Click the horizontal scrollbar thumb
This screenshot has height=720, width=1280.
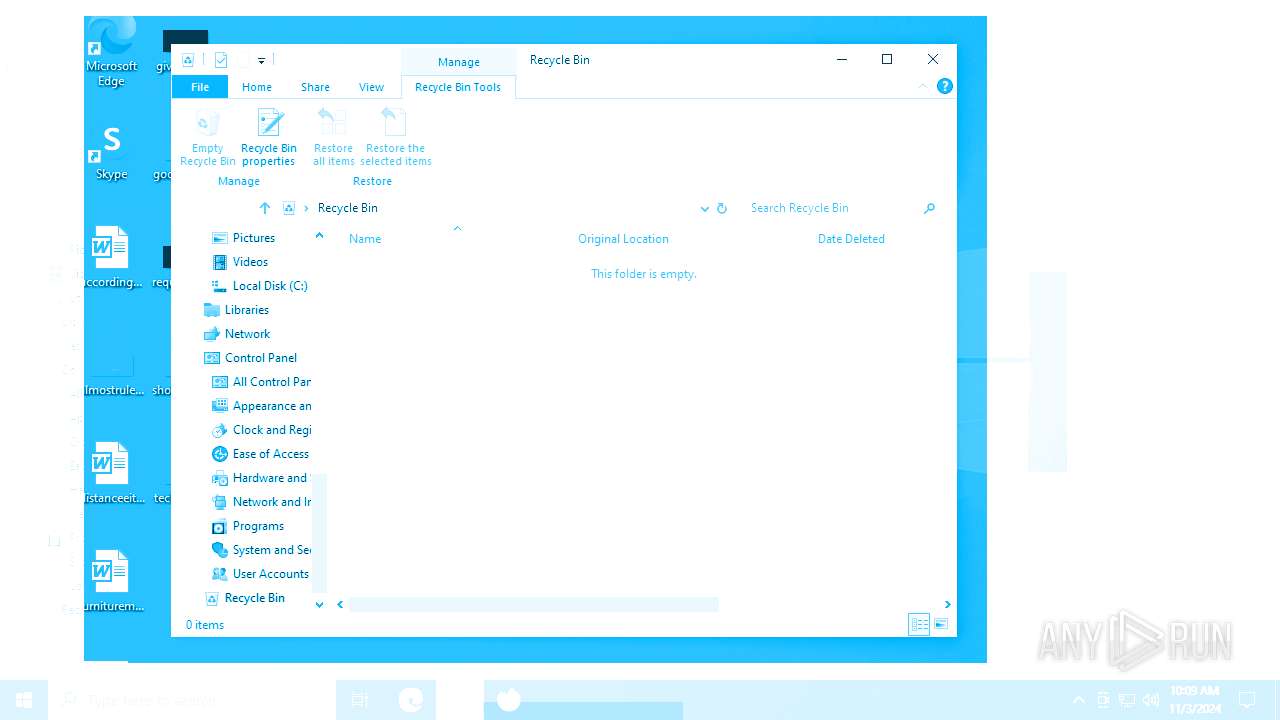[533, 604]
